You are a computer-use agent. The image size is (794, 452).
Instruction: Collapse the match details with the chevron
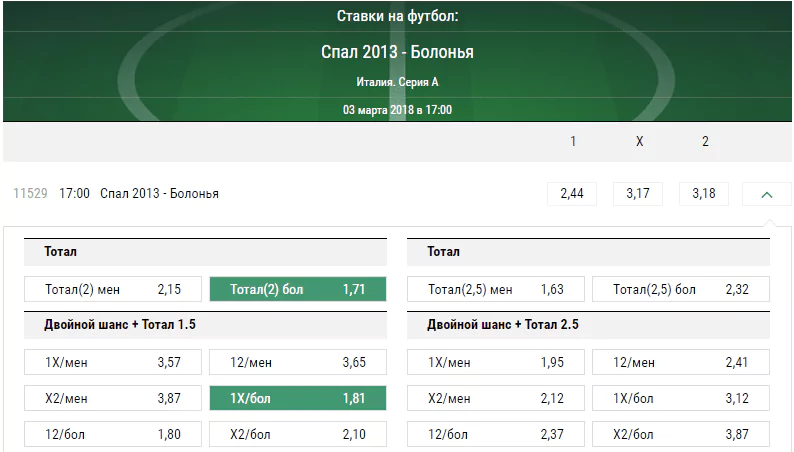(767, 194)
